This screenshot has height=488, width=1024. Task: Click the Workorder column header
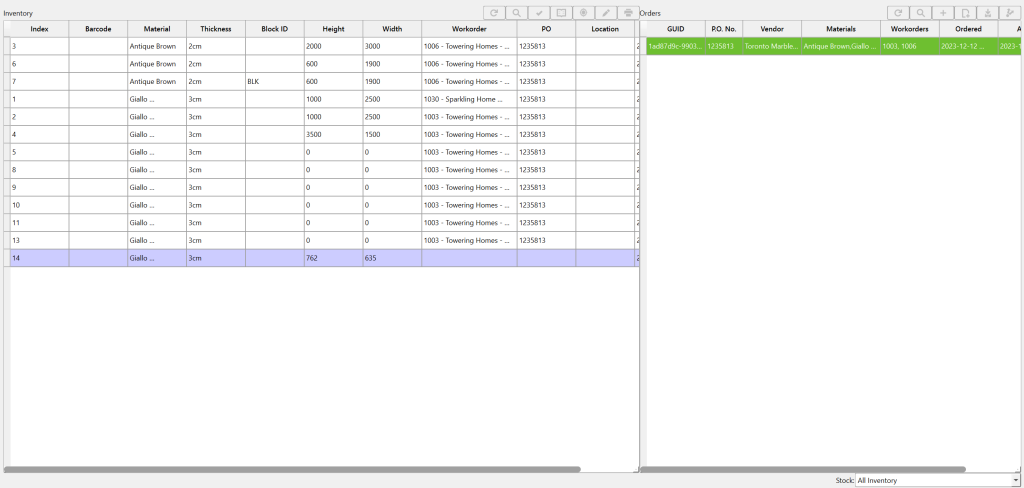468,29
